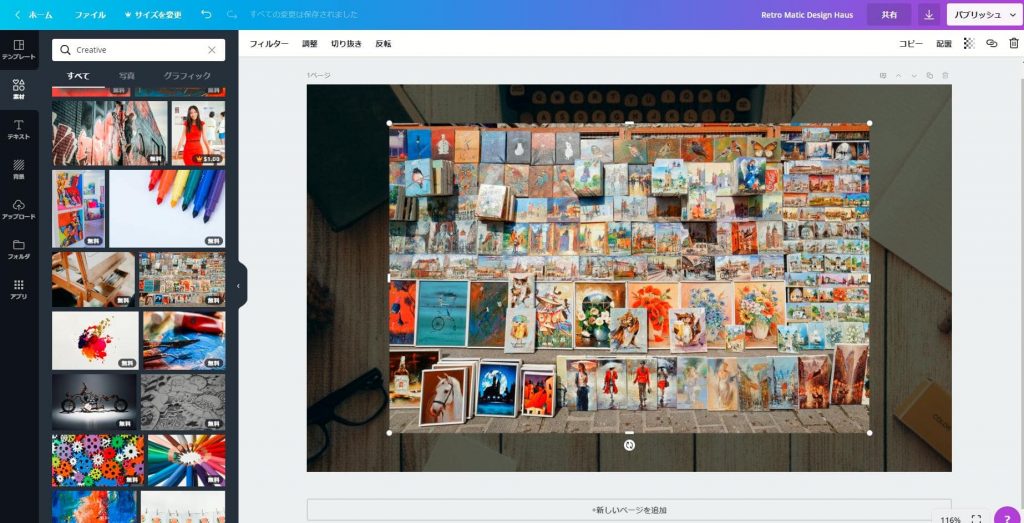This screenshot has width=1024, height=523.
Task: Select the dark motorcycle sculpture thumbnail
Action: [x=94, y=402]
